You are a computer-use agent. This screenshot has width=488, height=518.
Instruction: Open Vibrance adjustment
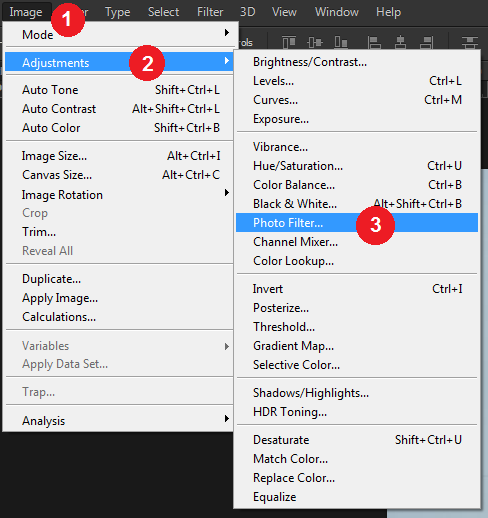[x=357, y=147]
